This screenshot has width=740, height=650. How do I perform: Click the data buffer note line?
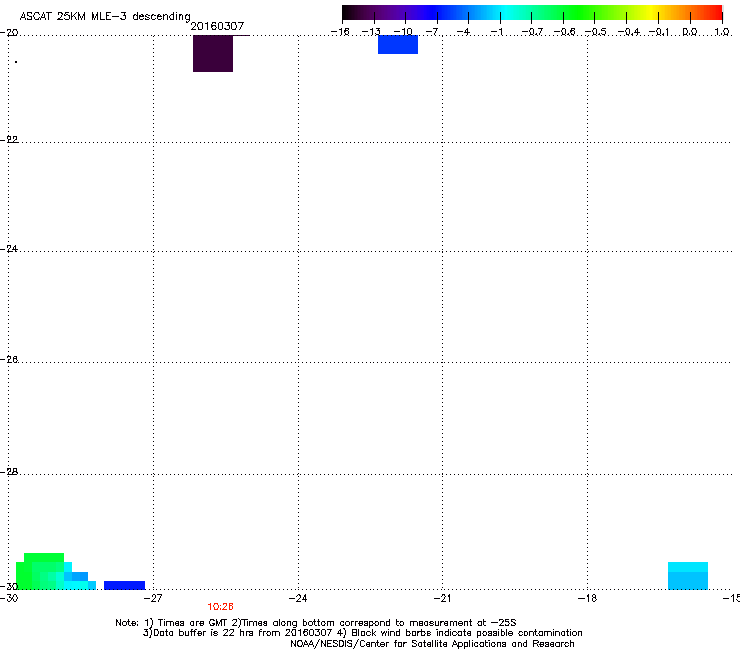pos(362,633)
